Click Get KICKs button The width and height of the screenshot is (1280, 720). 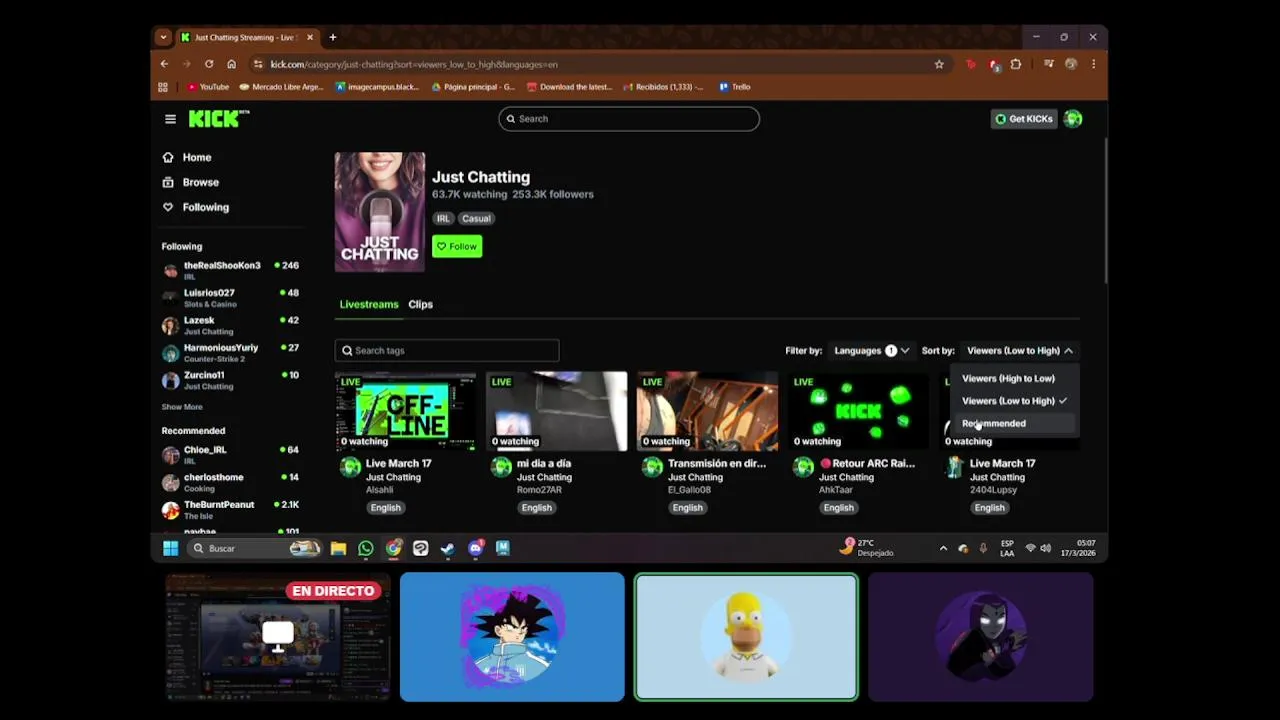point(1023,119)
